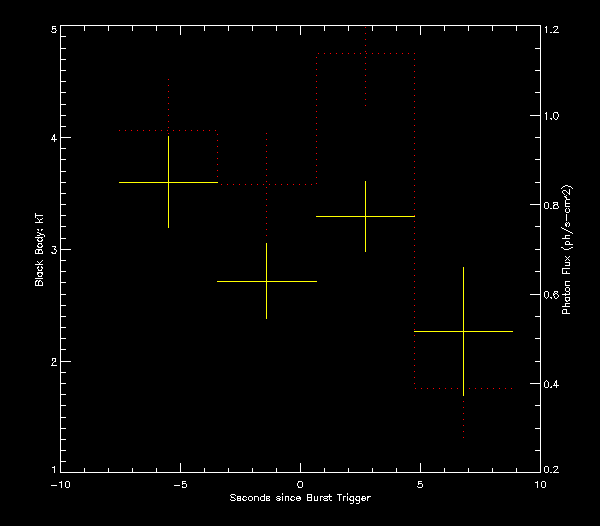Click the 'Photon Flux' right axis label

(x=566, y=250)
